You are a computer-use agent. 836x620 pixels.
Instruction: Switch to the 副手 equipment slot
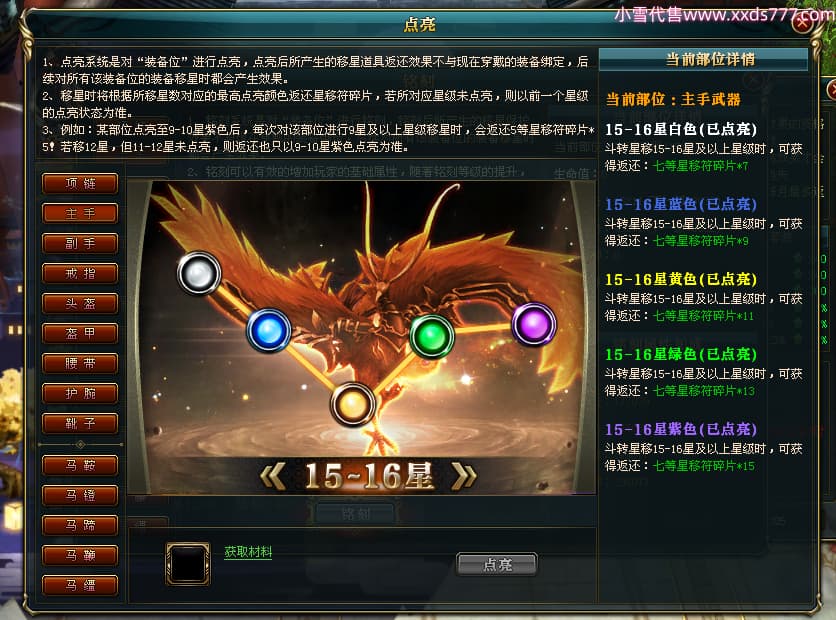80,243
